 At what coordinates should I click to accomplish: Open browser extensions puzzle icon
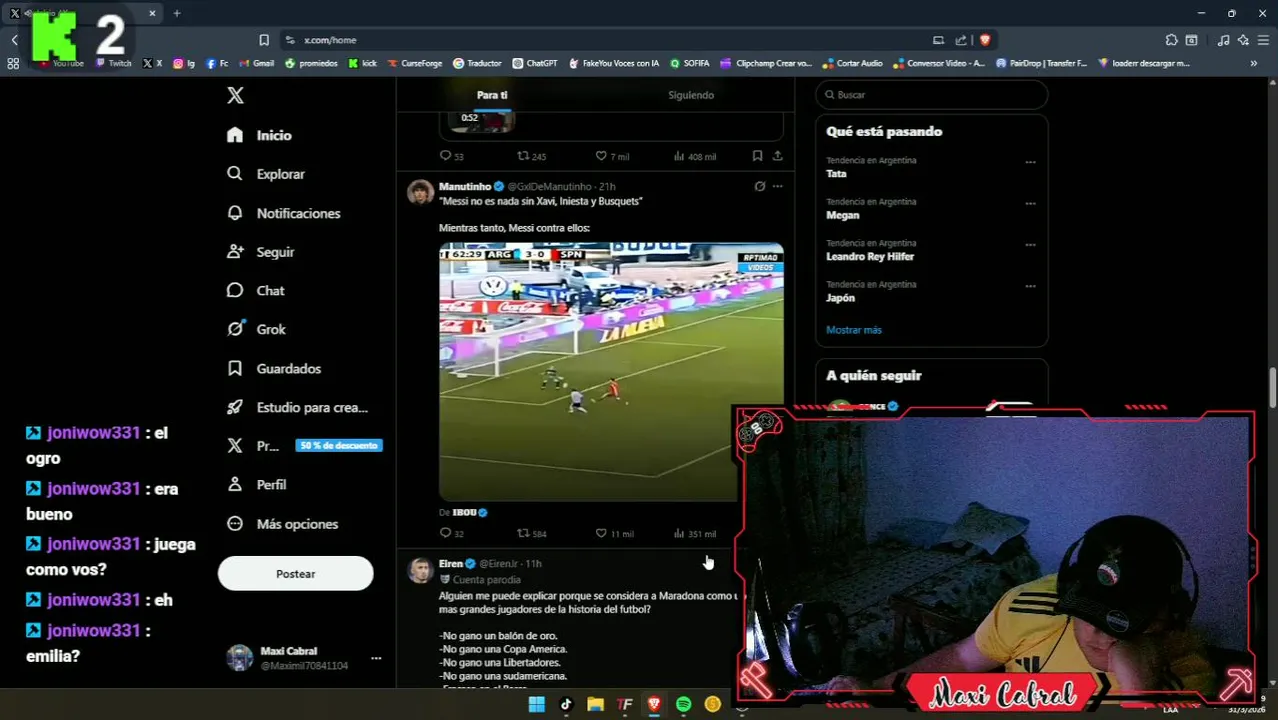[x=1171, y=40]
